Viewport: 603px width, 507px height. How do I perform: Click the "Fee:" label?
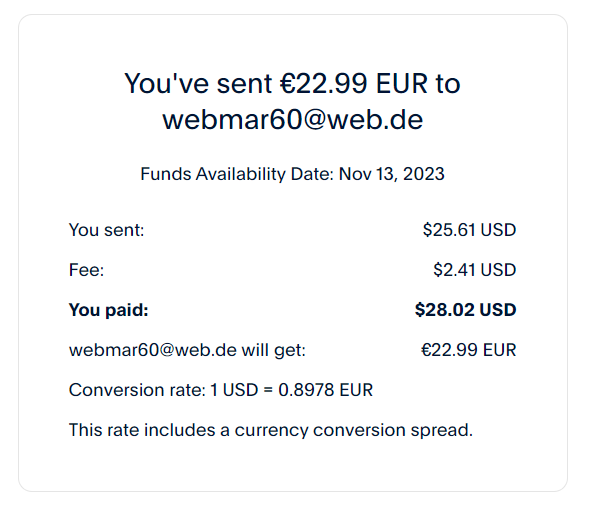pos(86,270)
